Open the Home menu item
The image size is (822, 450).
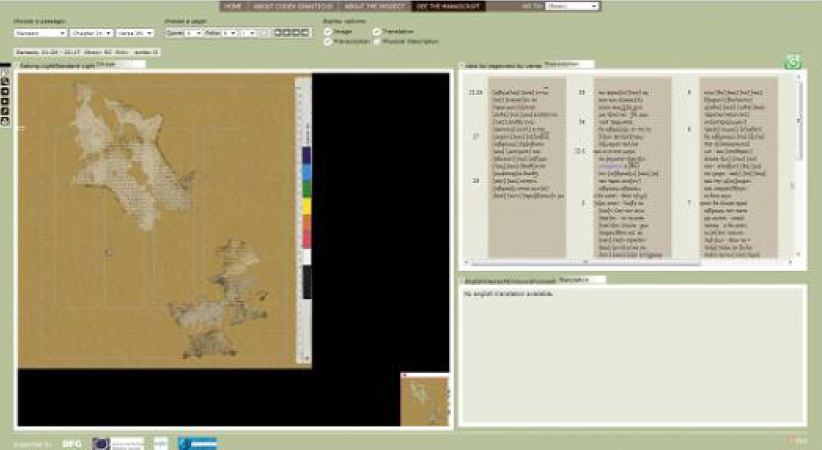[x=233, y=6]
